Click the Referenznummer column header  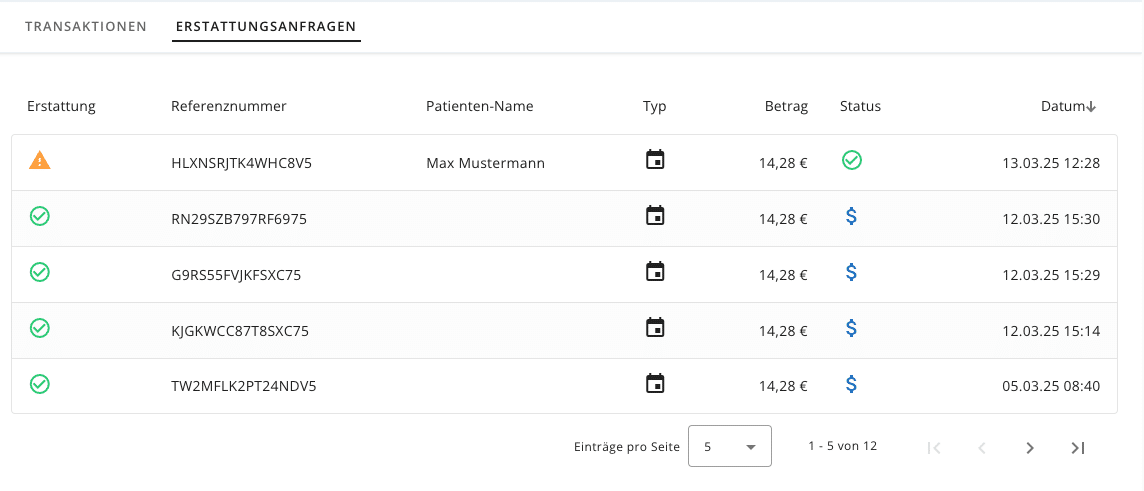coord(229,106)
